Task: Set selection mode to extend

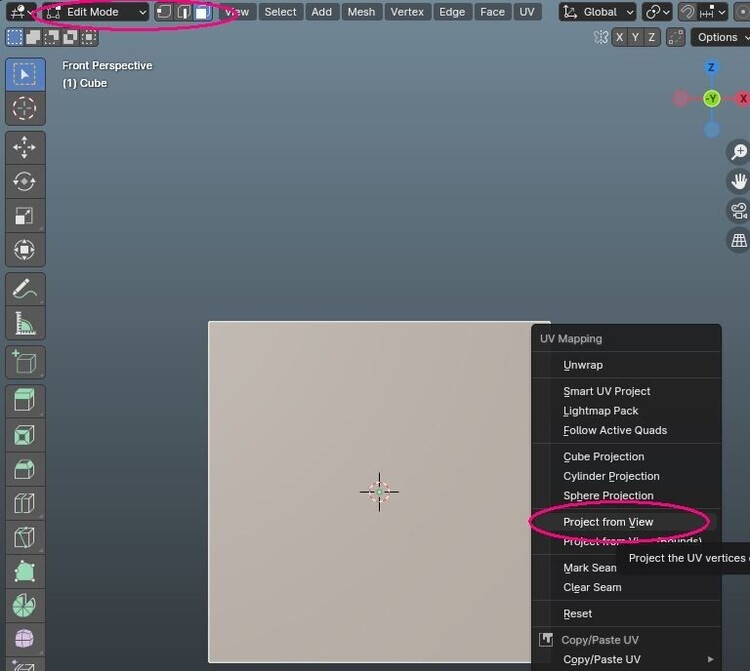Action: (33, 37)
